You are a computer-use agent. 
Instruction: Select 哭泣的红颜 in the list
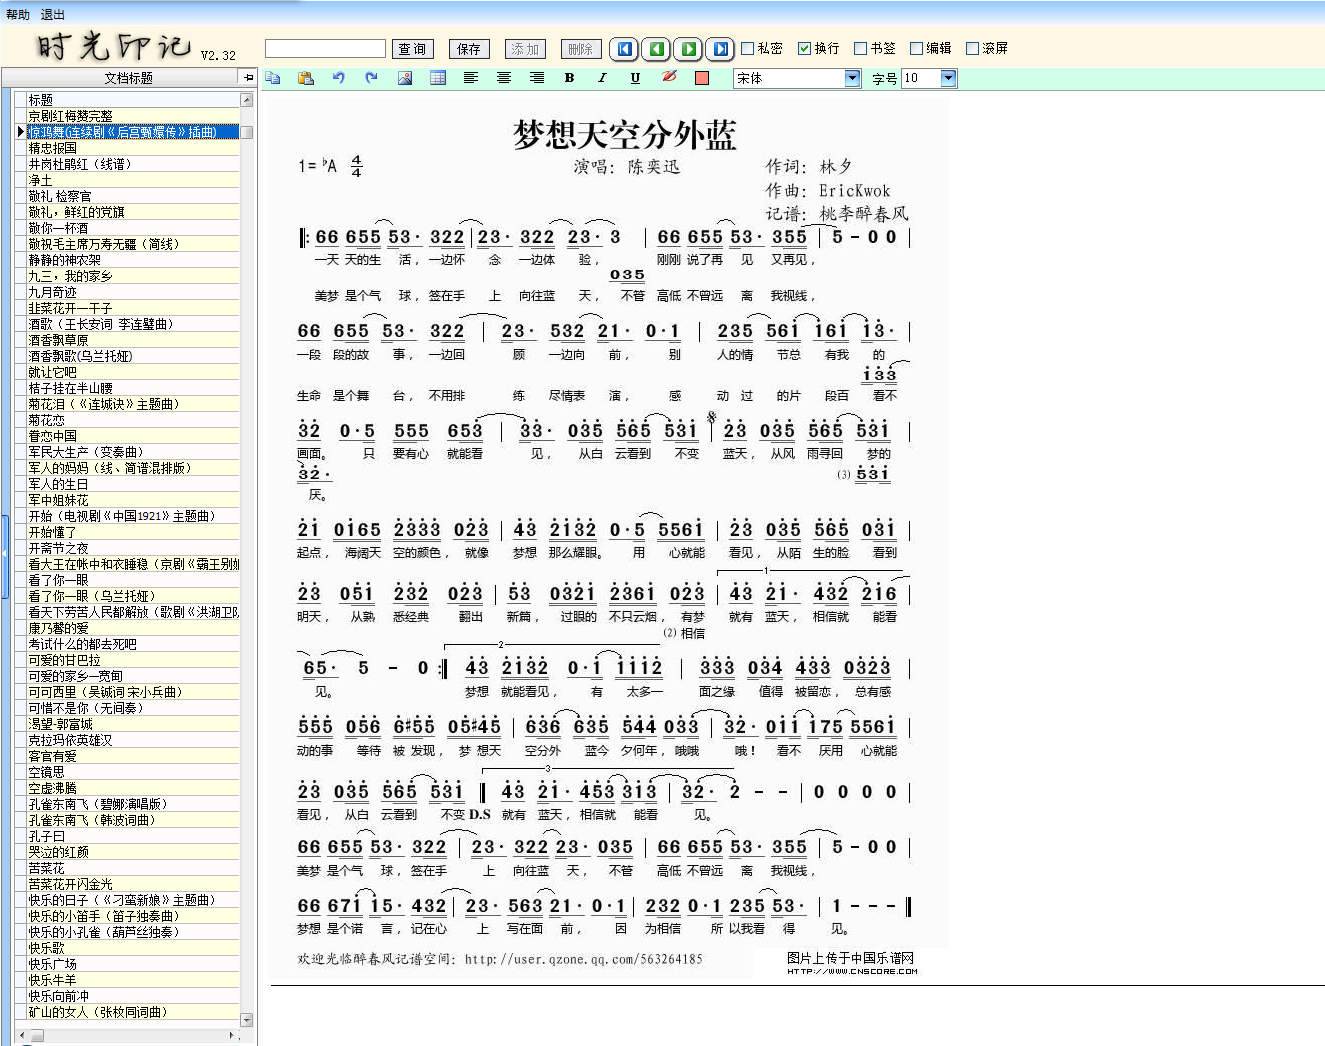132,852
